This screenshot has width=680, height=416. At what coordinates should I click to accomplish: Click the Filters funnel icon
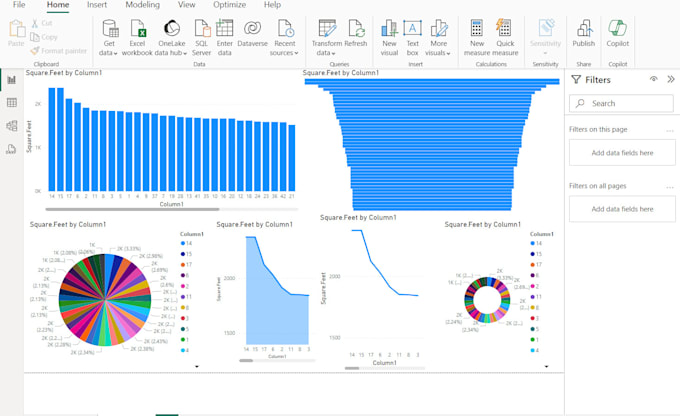[x=575, y=79]
